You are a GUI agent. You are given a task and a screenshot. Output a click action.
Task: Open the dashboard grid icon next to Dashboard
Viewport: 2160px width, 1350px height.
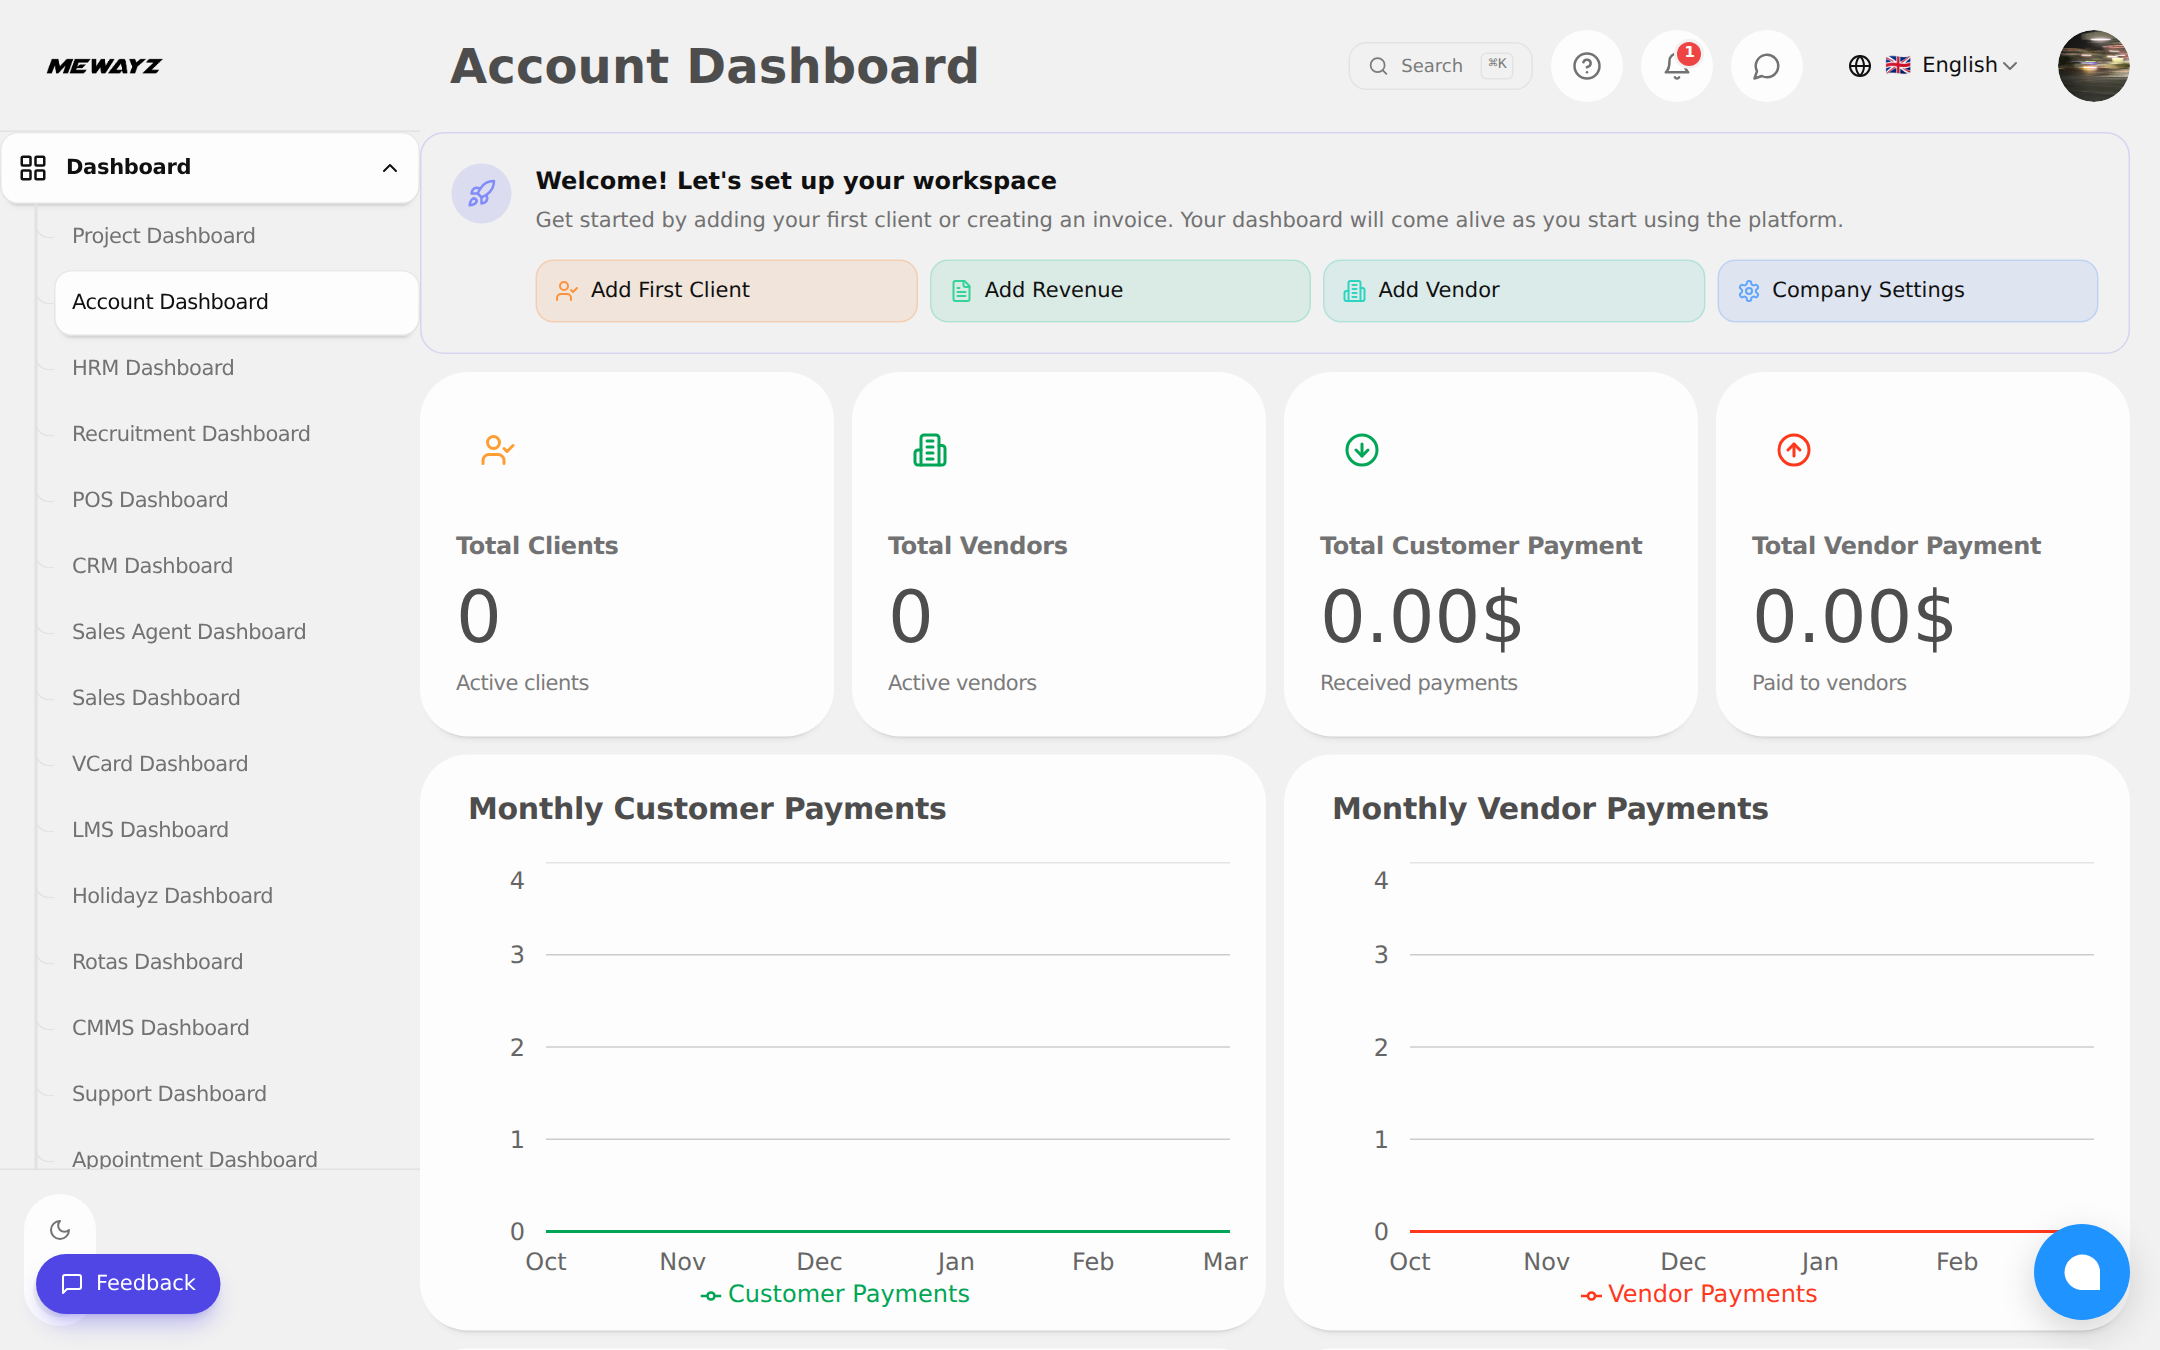coord(33,167)
